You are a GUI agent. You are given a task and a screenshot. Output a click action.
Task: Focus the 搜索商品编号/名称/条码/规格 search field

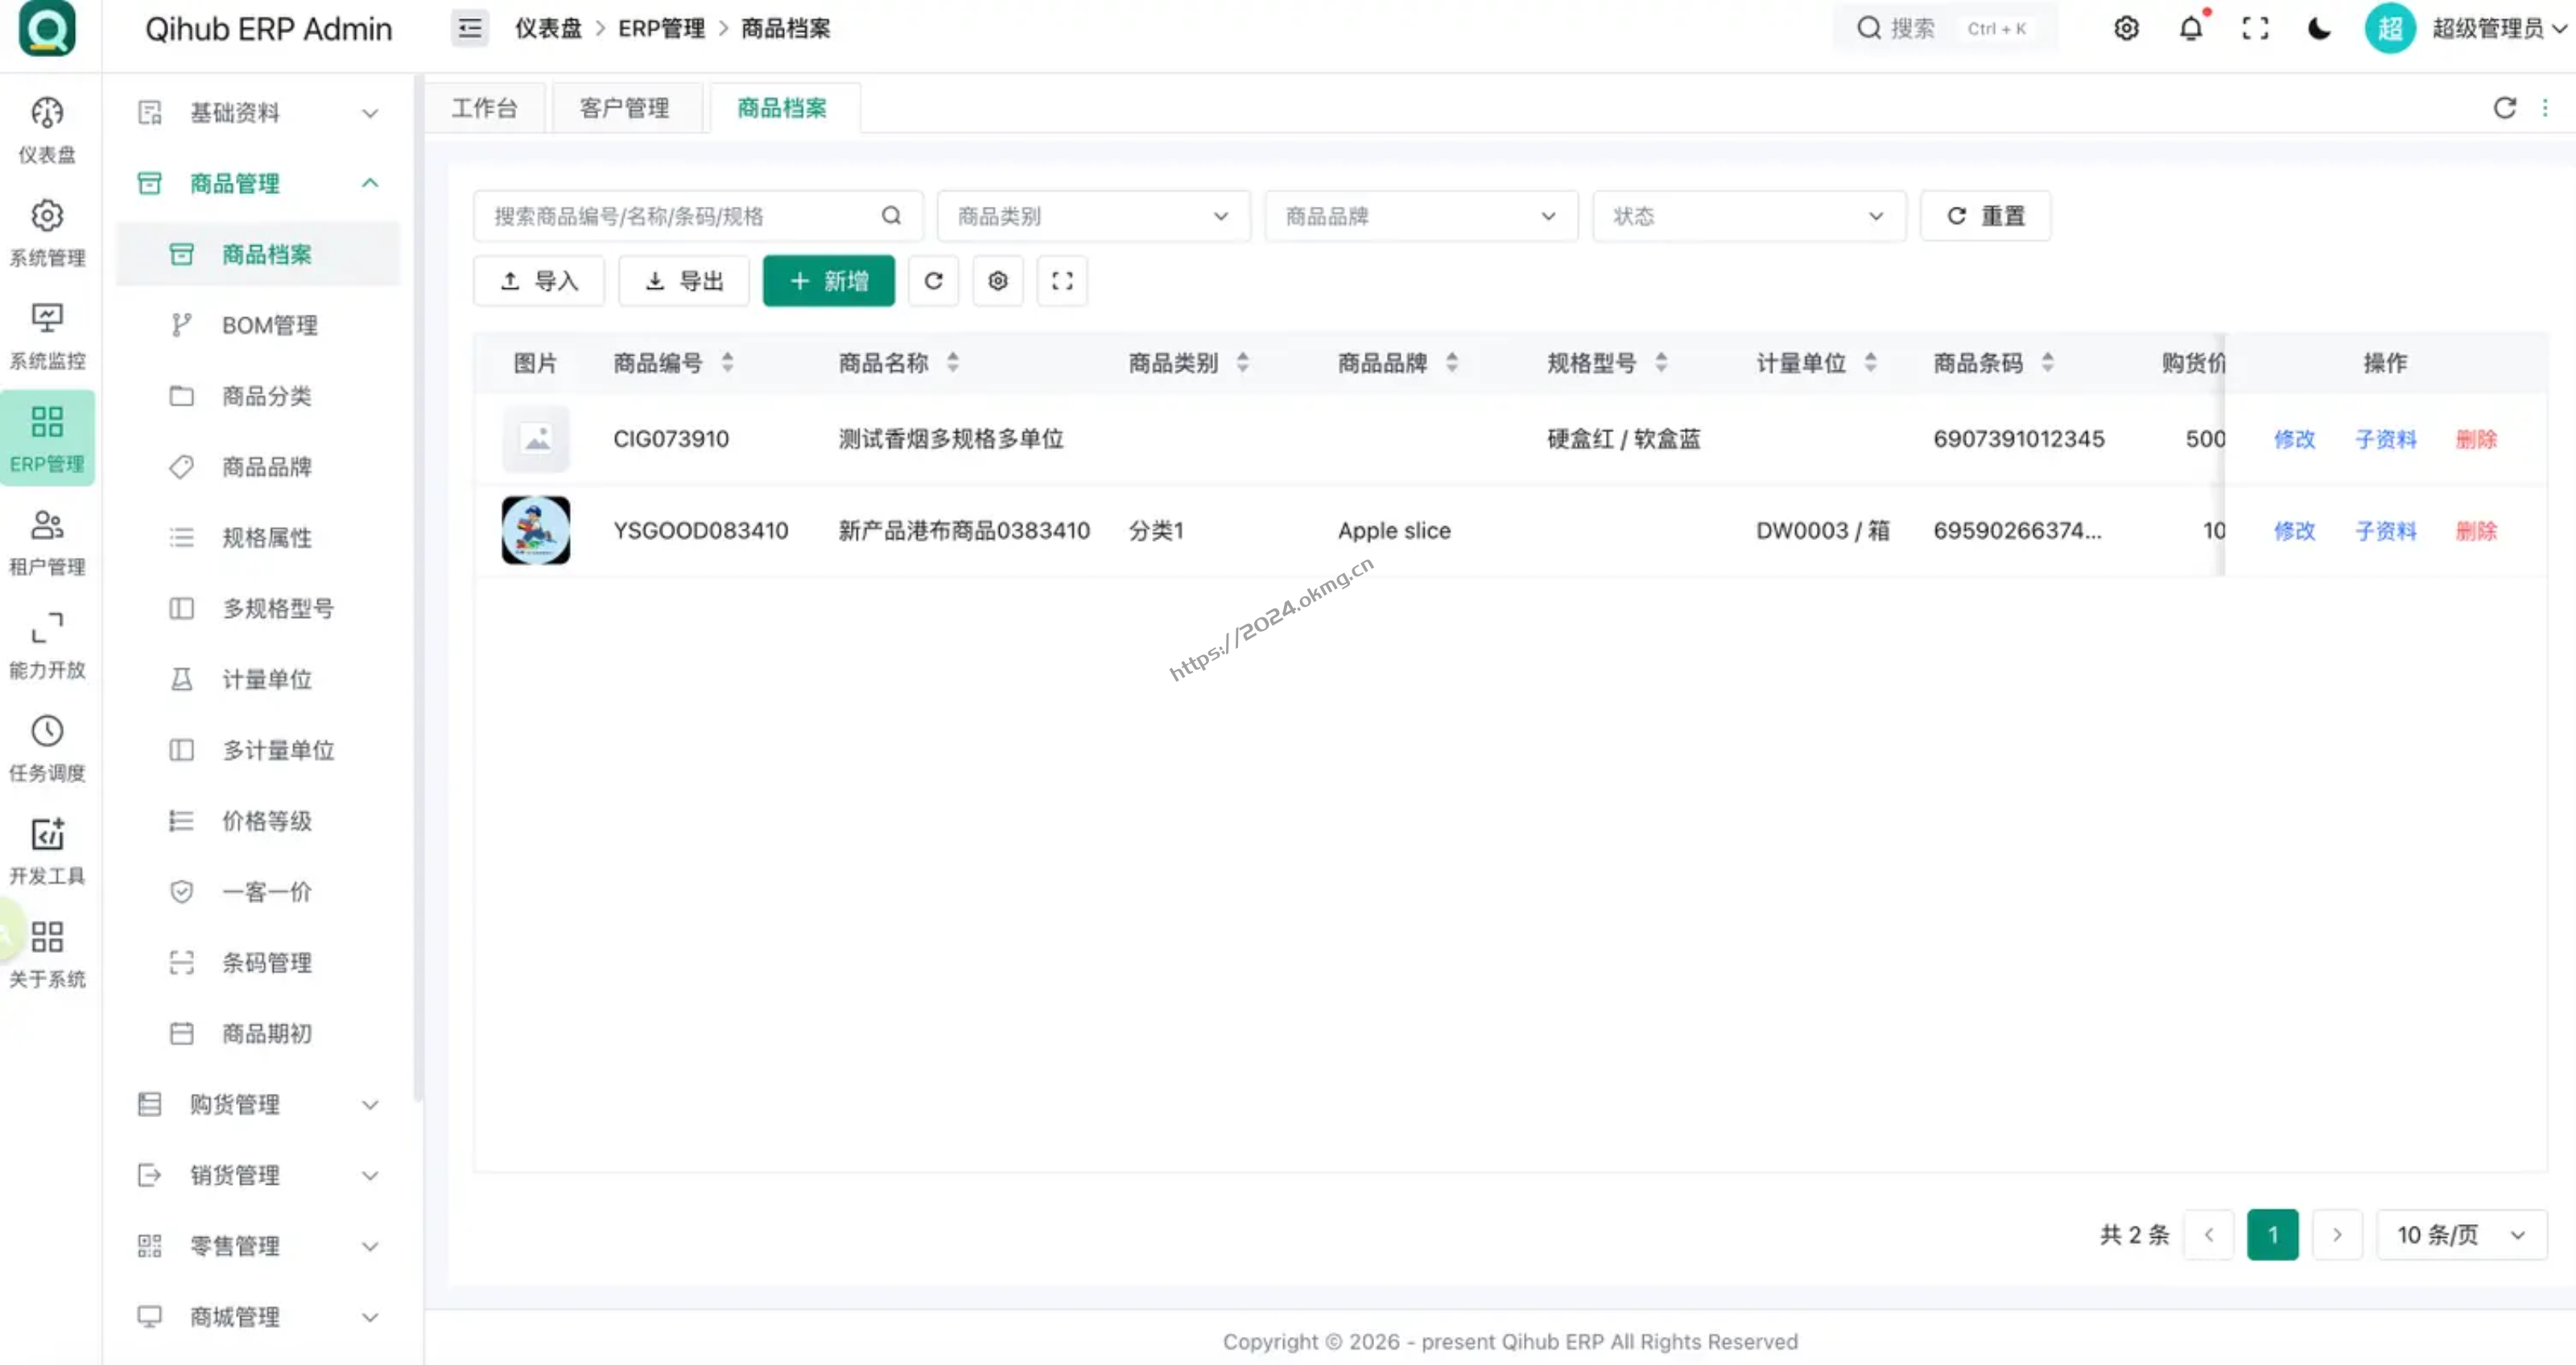[x=698, y=216]
